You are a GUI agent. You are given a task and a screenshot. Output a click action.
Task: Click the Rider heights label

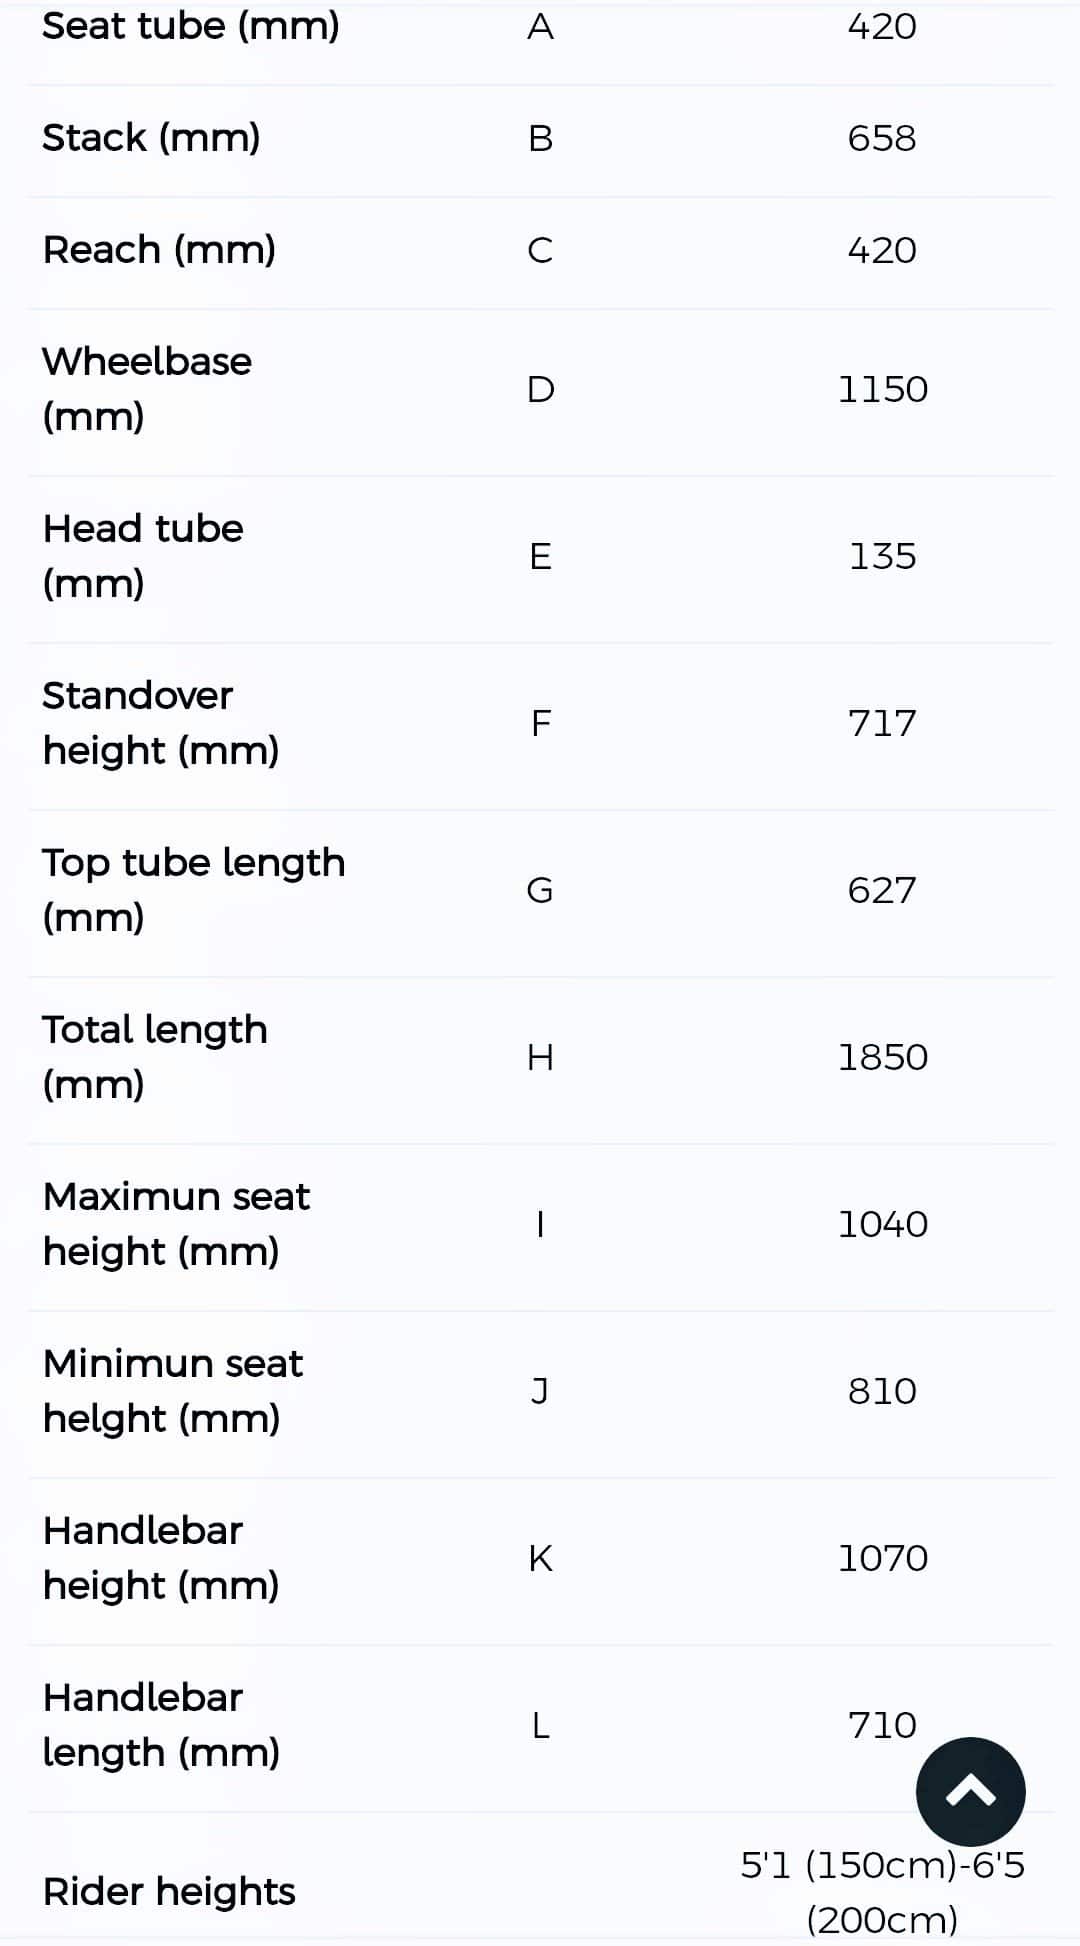click(169, 1891)
